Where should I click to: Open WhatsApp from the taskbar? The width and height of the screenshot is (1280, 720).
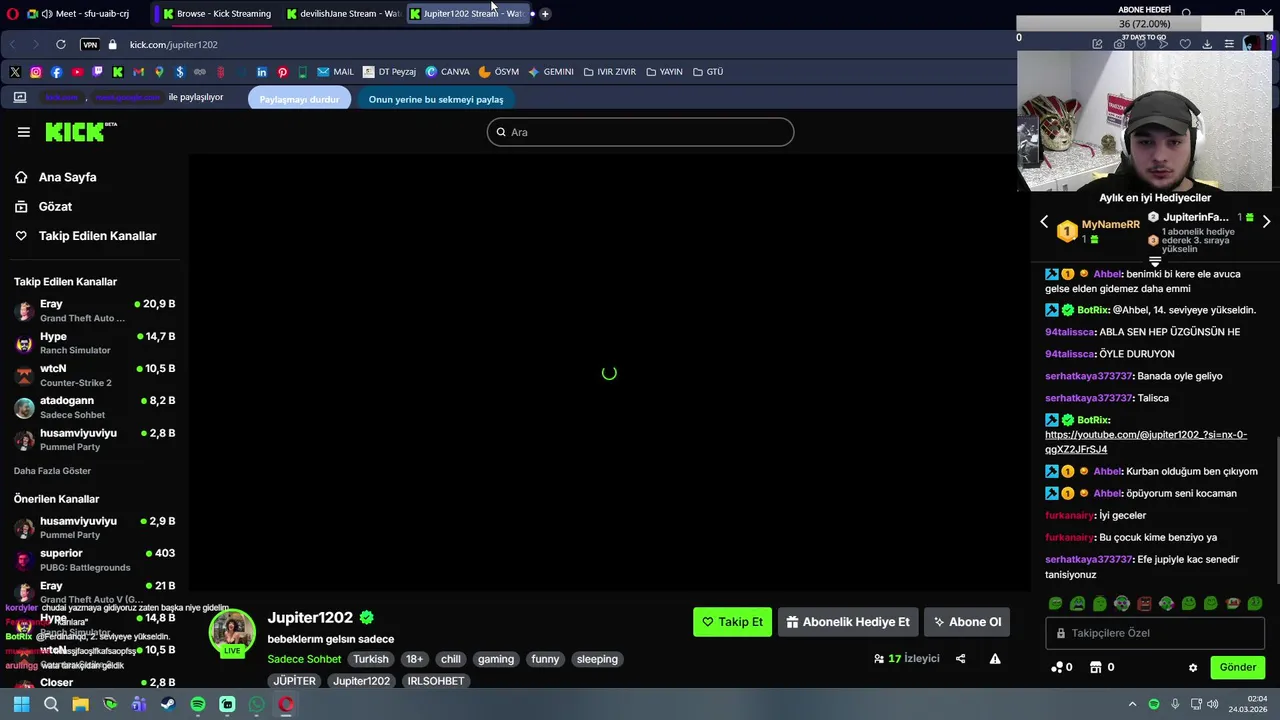257,705
